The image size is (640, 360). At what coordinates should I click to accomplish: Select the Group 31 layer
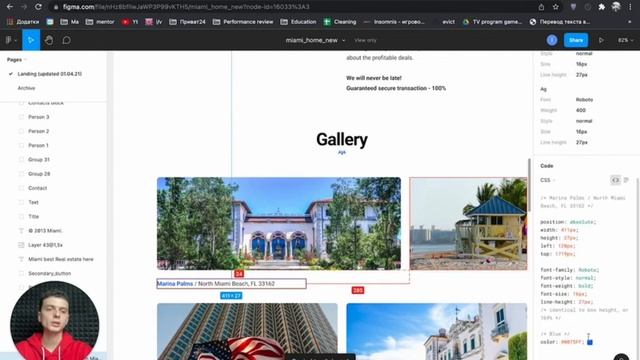pyautogui.click(x=39, y=160)
